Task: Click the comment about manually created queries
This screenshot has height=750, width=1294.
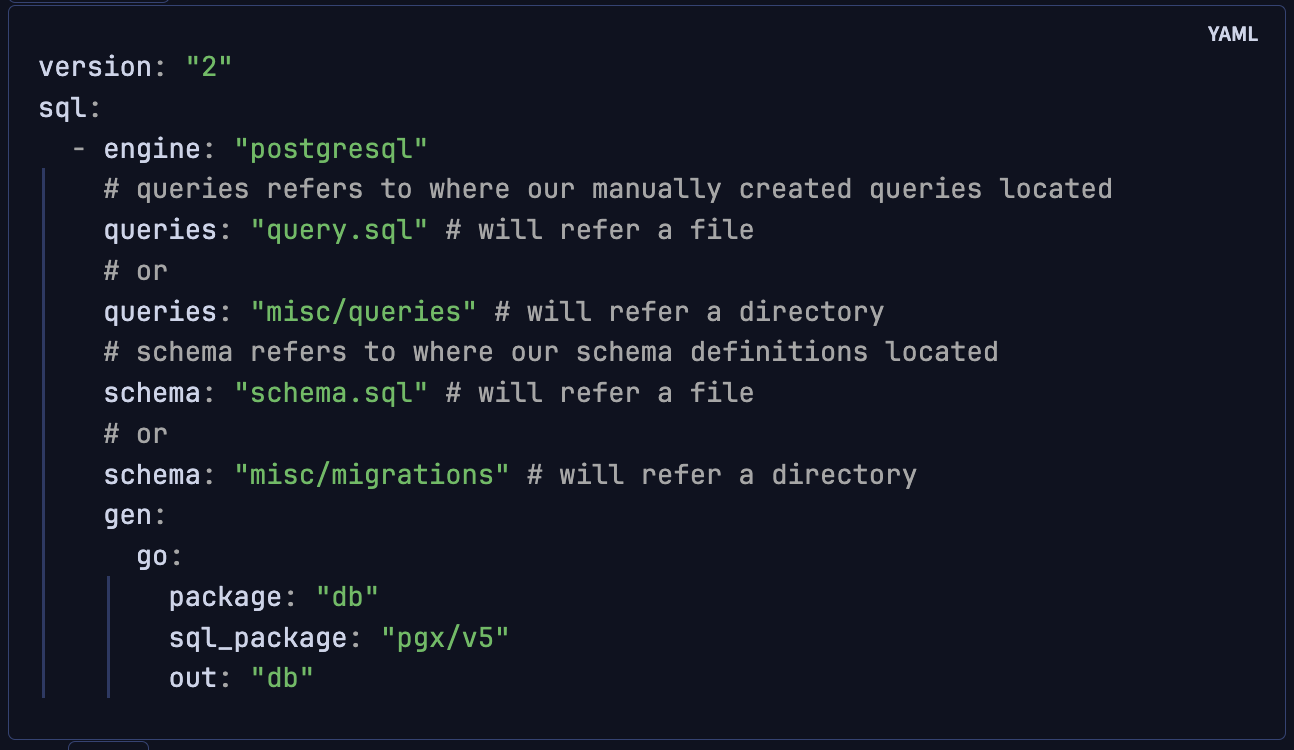Action: coord(608,189)
